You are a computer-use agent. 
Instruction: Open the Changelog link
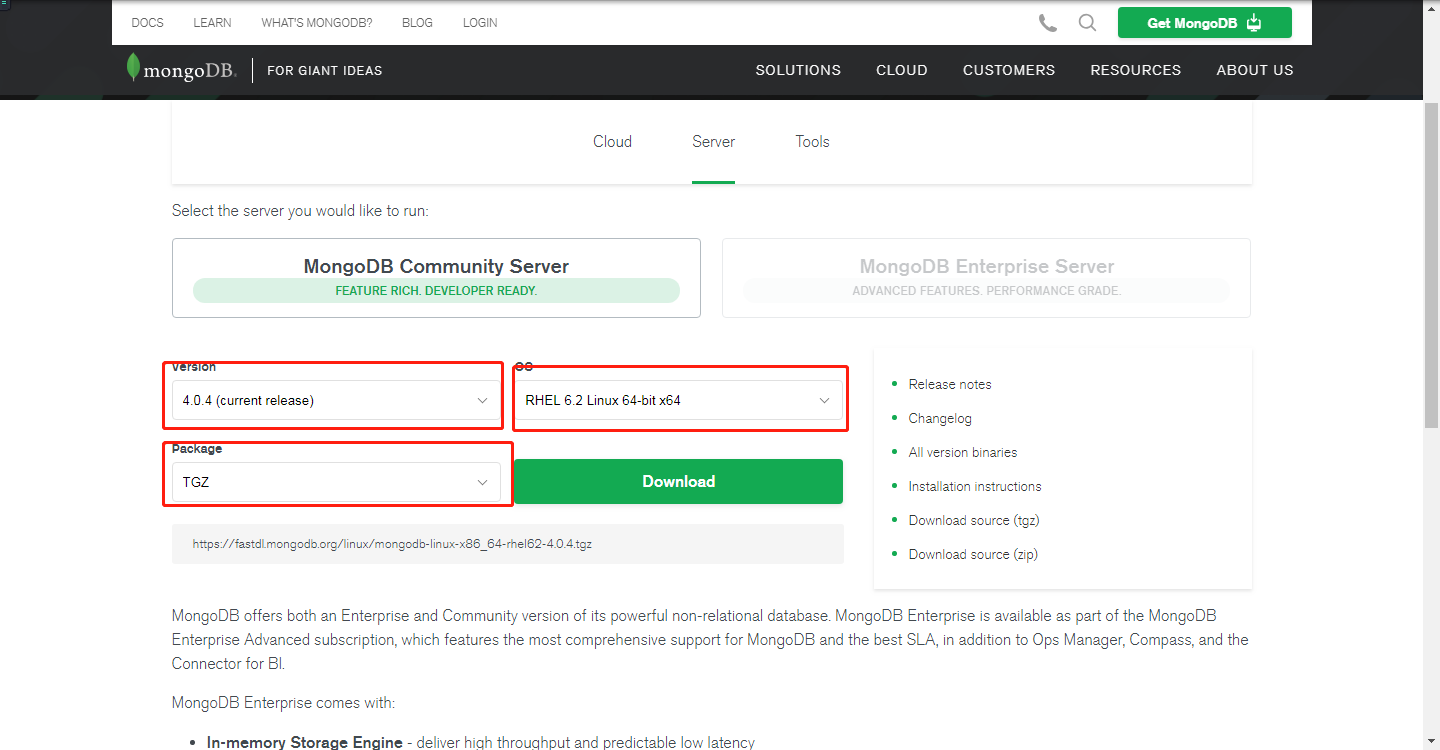tap(940, 418)
